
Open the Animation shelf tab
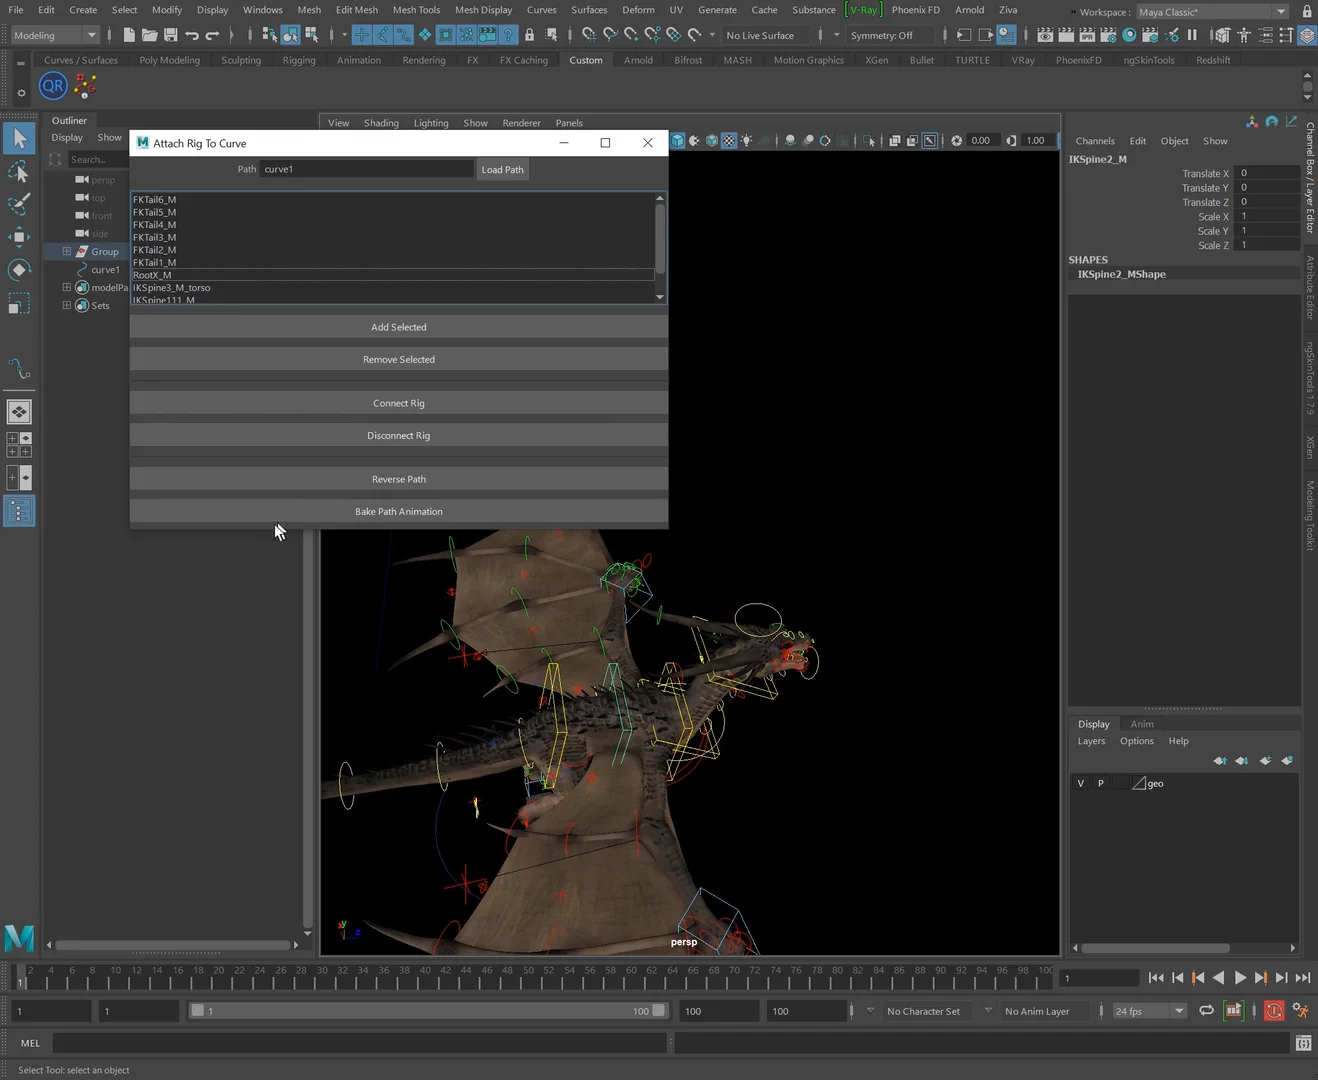[359, 60]
